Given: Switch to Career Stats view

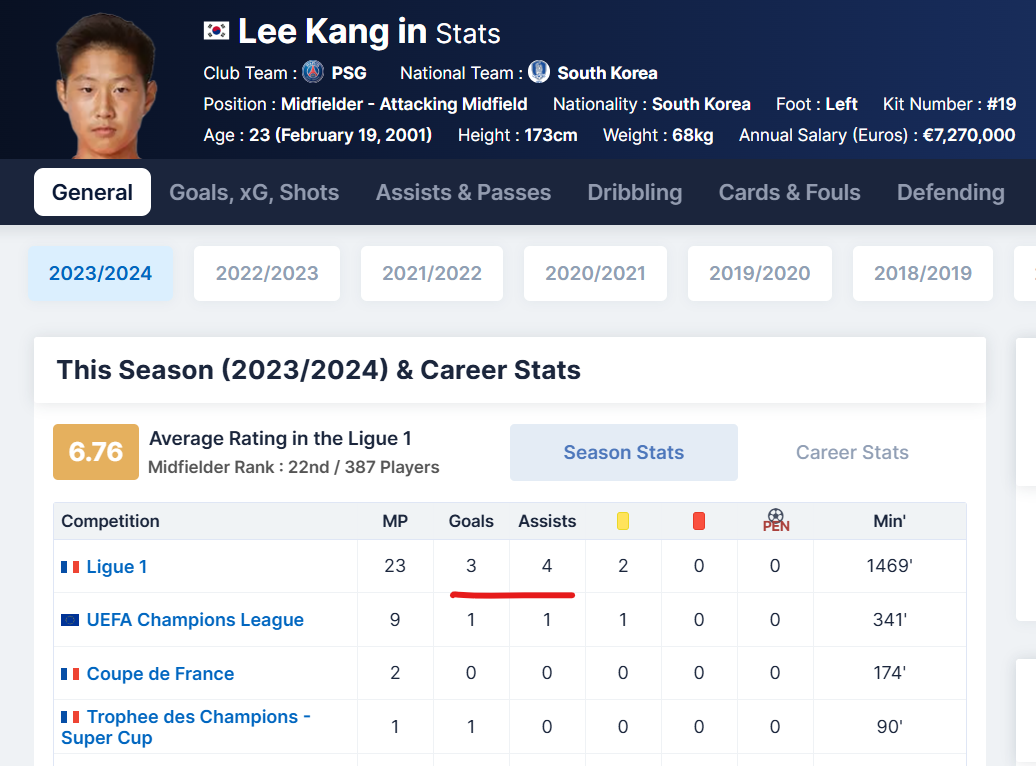Looking at the screenshot, I should pos(852,452).
